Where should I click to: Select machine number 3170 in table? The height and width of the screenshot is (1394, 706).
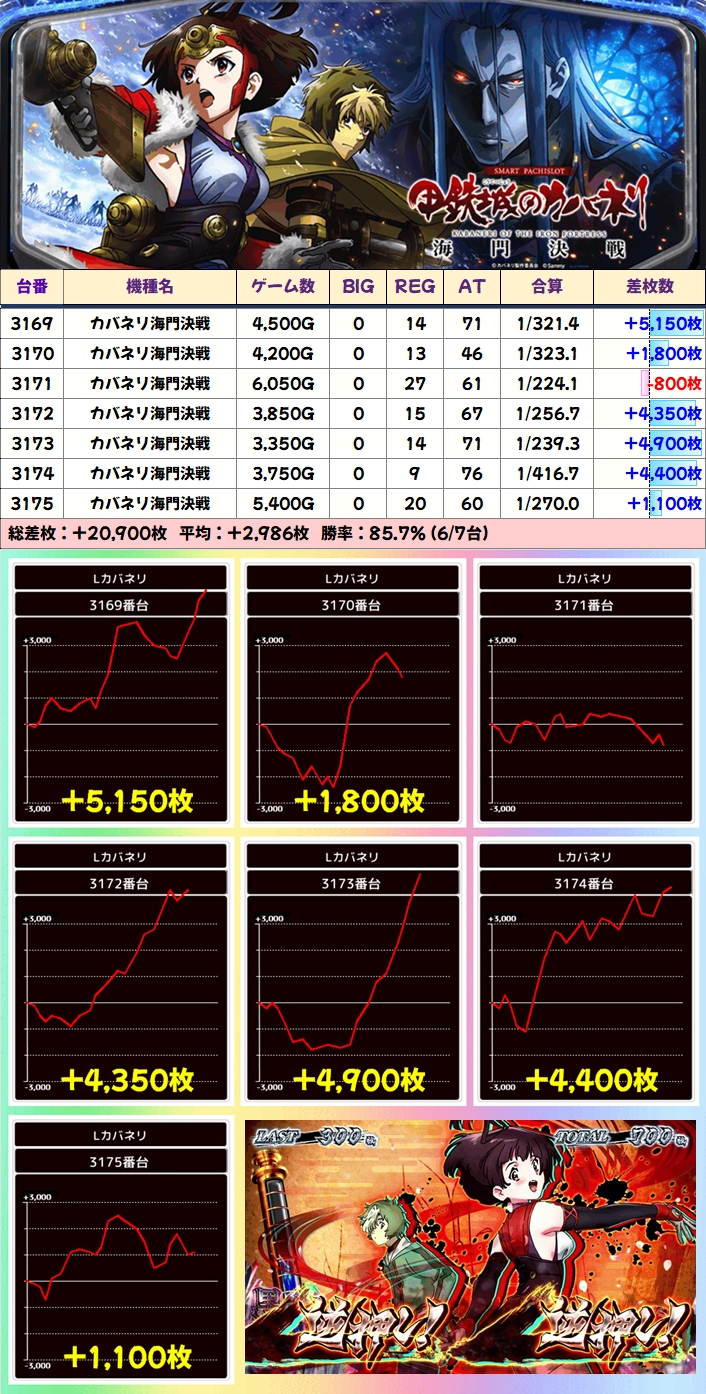click(x=32, y=353)
